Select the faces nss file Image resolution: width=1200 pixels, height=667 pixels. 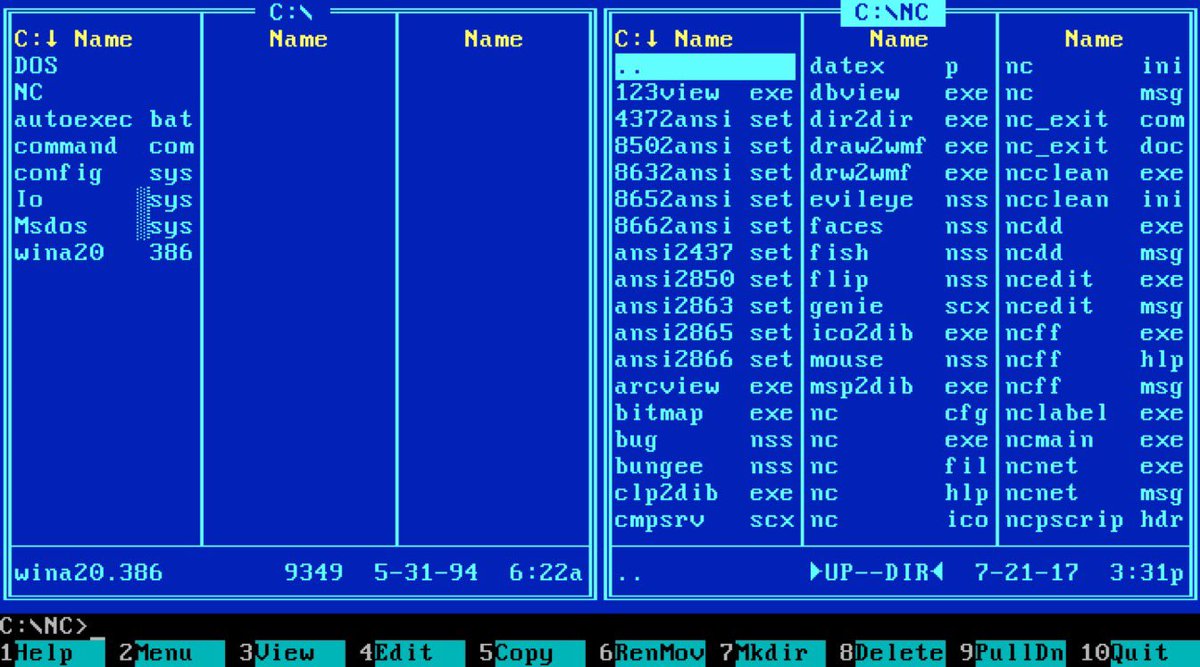point(899,226)
